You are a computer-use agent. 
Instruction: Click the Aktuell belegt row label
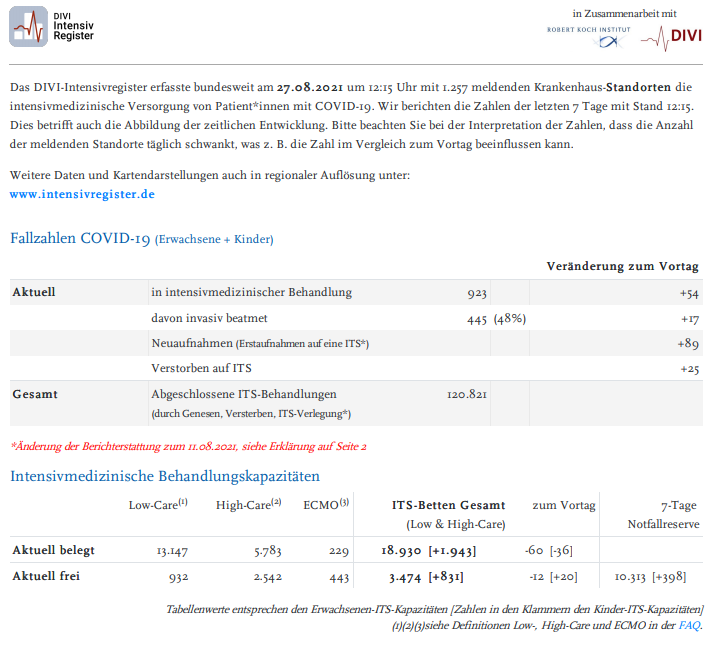coord(54,551)
